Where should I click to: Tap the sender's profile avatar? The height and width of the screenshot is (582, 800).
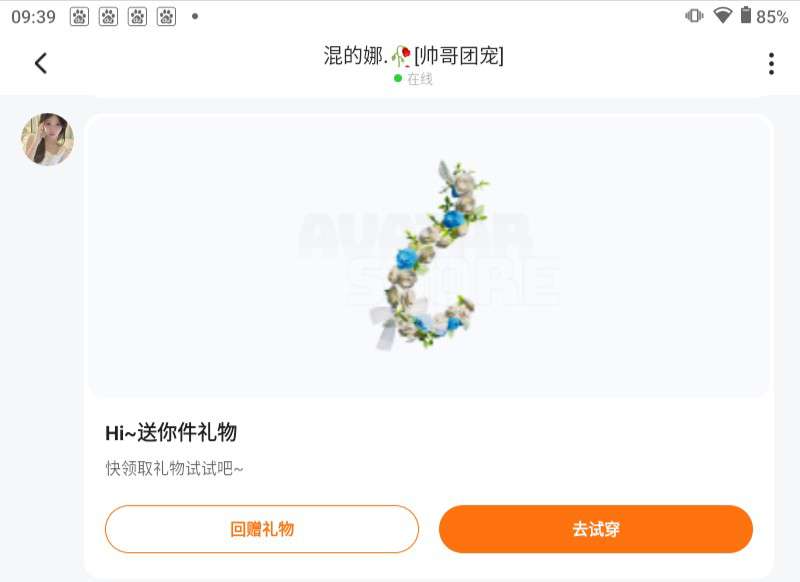(x=47, y=139)
